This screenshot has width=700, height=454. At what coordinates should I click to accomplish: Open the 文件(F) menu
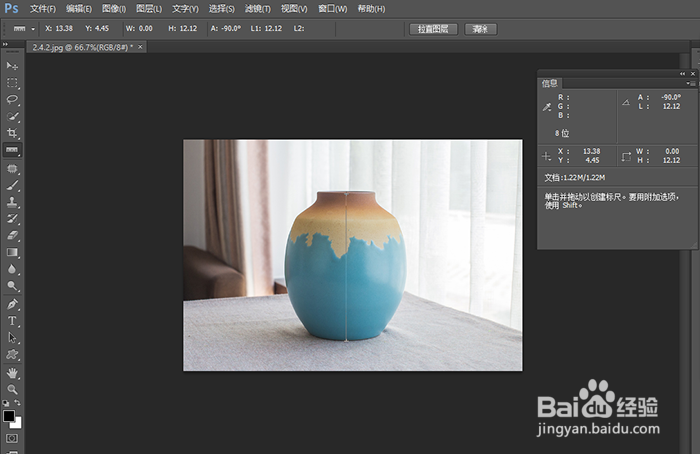point(43,8)
